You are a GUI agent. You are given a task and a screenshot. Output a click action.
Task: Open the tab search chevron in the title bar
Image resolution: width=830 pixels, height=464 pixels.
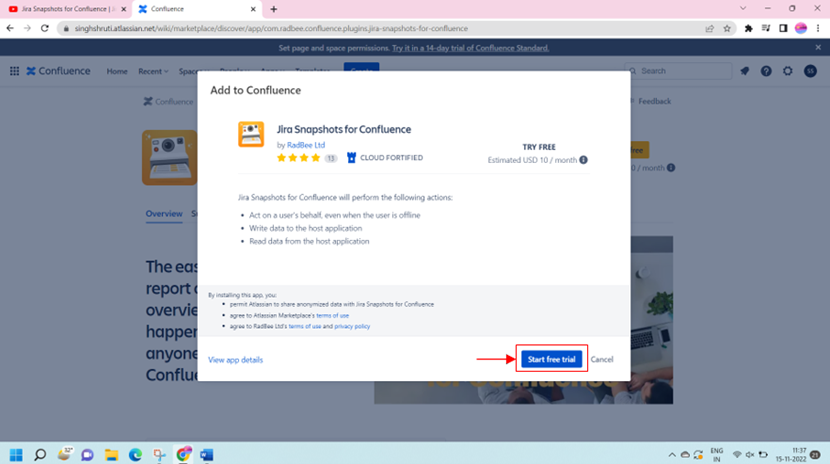coord(743,8)
